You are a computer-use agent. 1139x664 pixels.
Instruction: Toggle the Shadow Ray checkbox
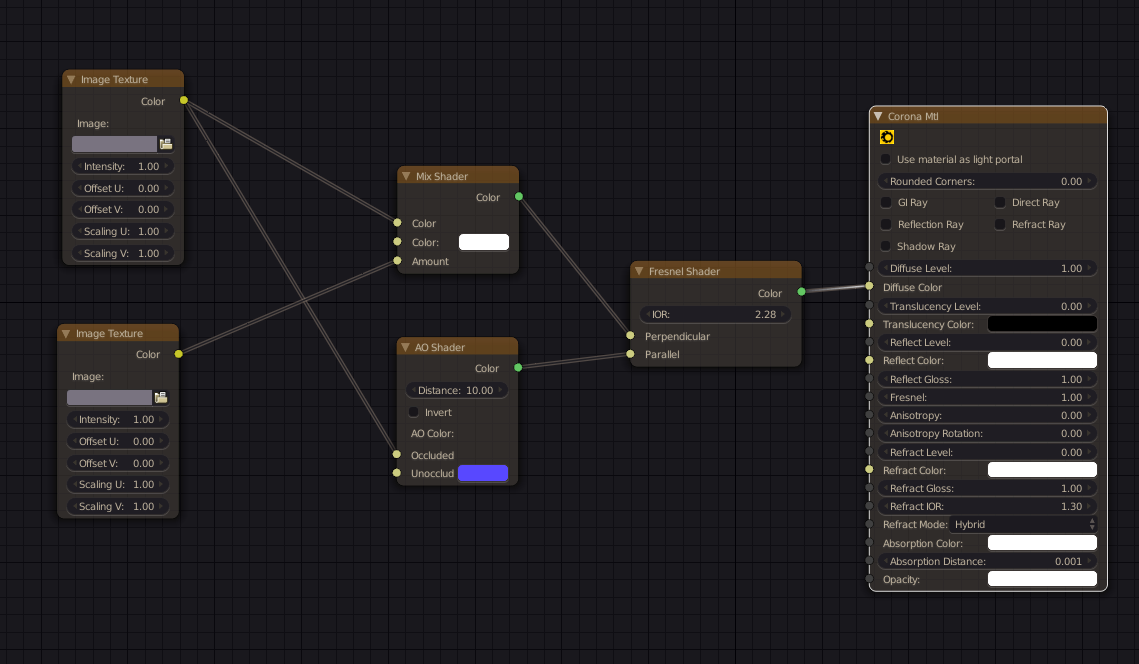pyautogui.click(x=885, y=246)
